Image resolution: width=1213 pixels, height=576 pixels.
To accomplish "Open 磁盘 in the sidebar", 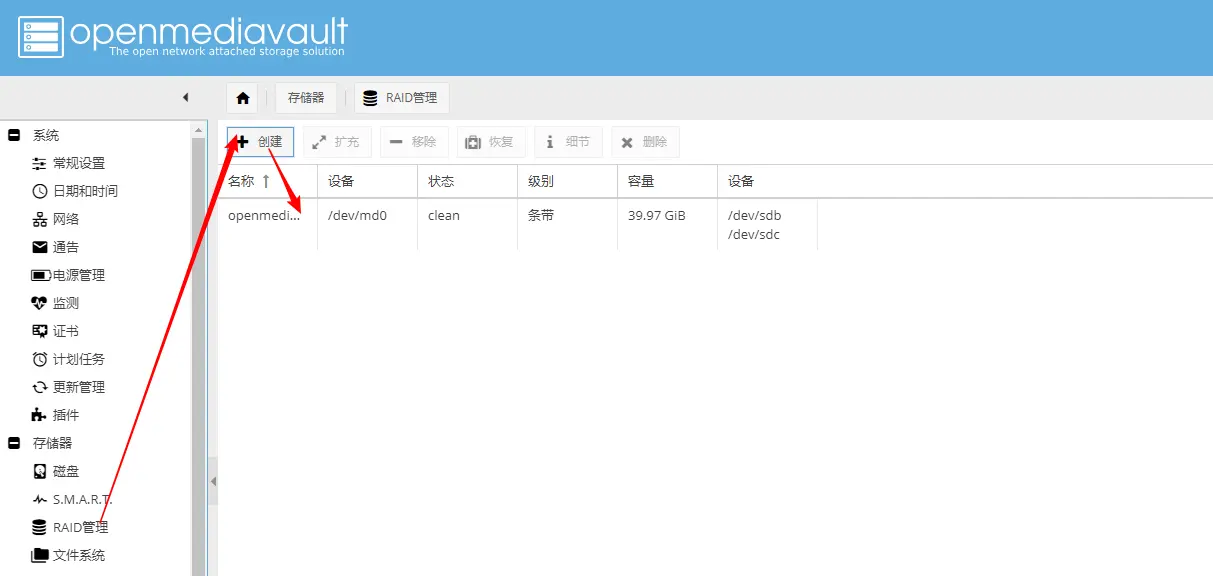I will tap(66, 471).
